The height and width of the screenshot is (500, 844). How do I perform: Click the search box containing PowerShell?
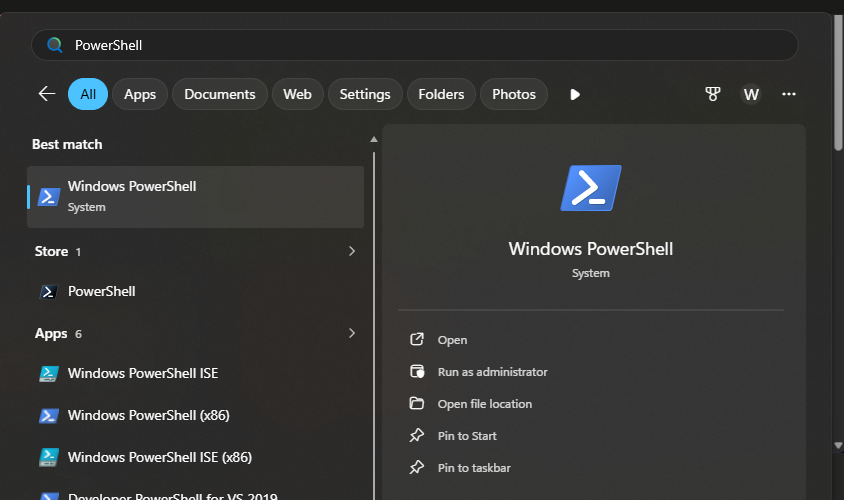click(414, 45)
